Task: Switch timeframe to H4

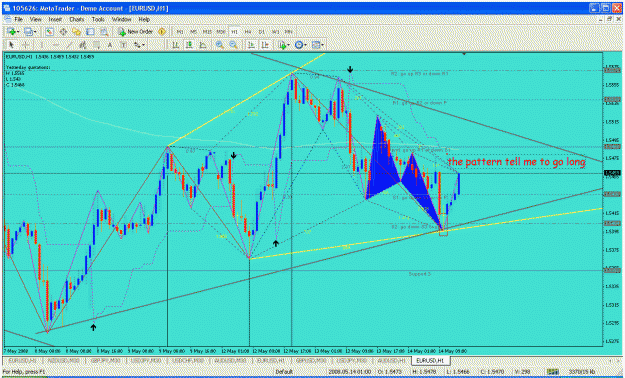Action: pos(248,32)
